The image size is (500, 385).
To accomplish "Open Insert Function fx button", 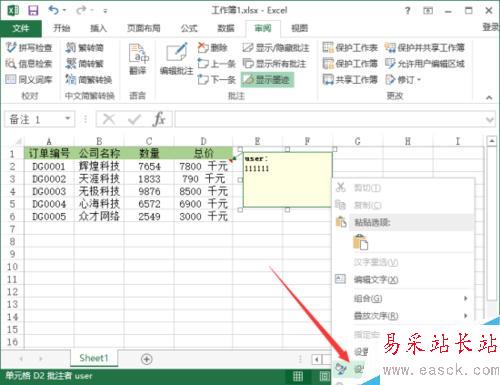I will pos(159,119).
